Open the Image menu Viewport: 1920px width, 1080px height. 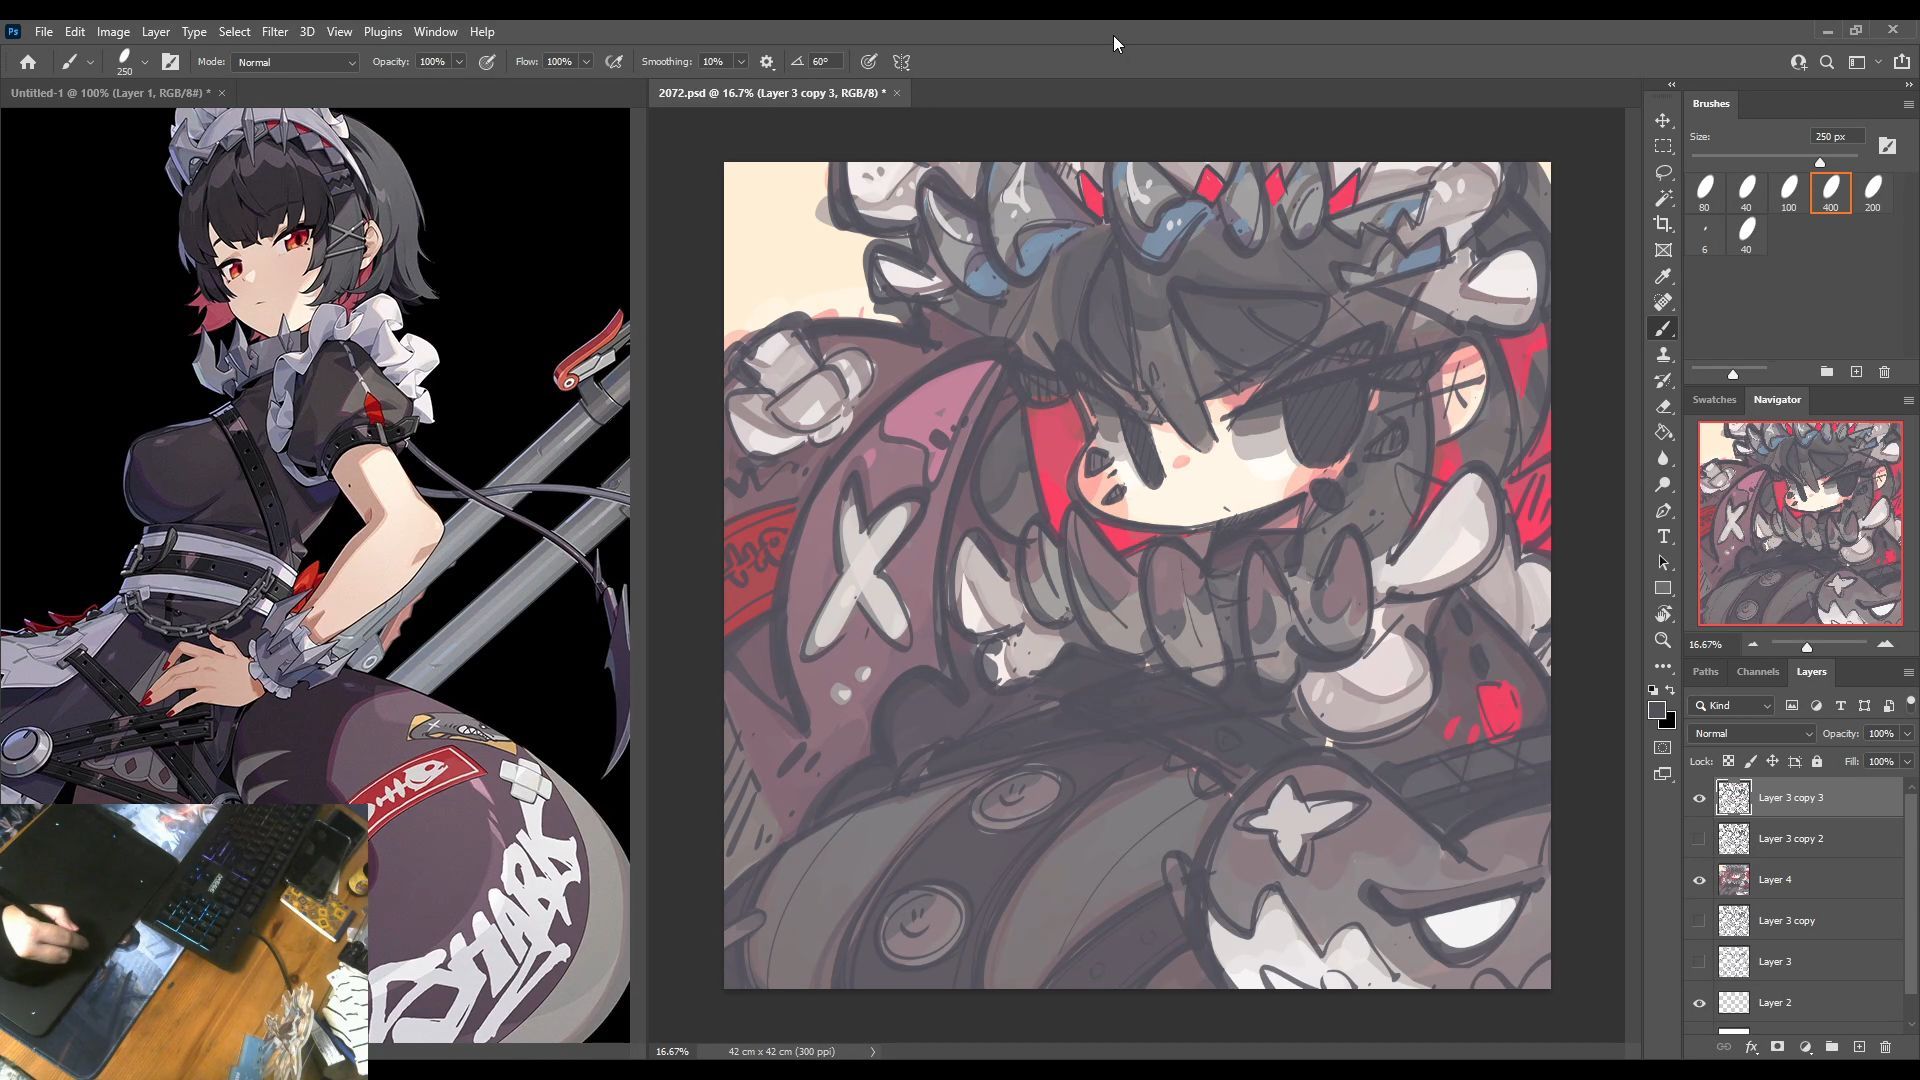[113, 32]
